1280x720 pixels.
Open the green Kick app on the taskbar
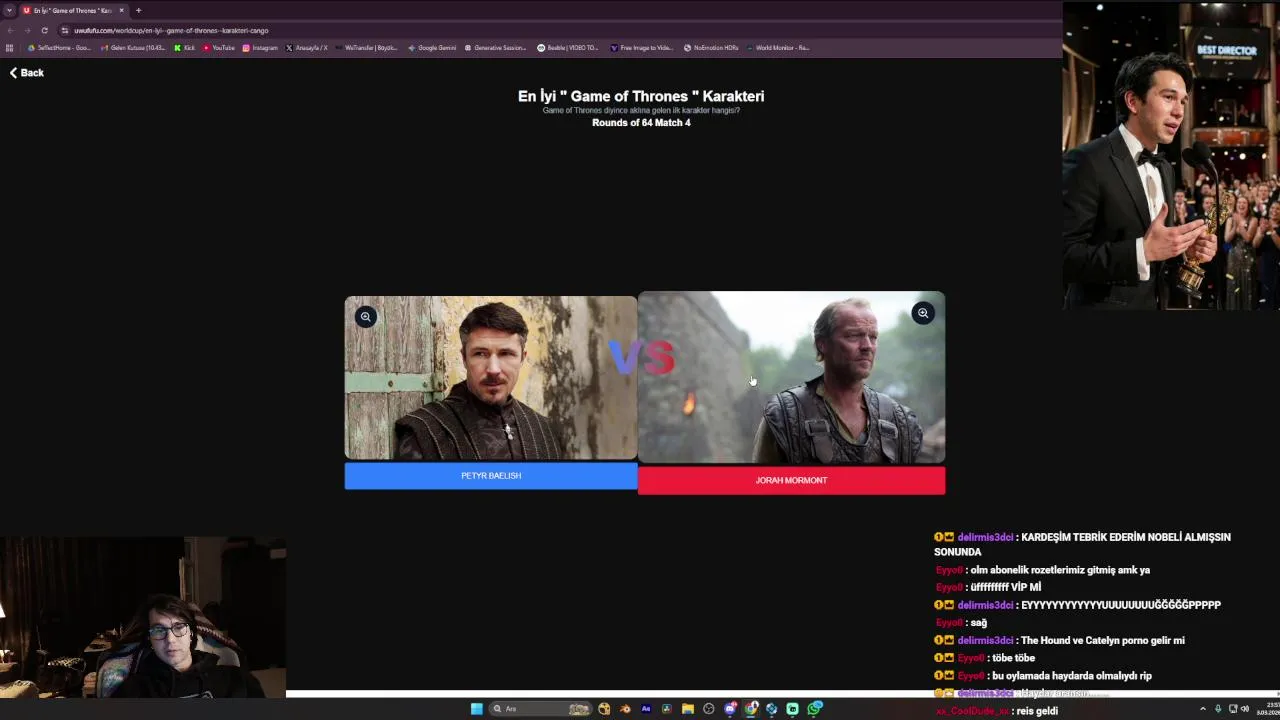(792, 709)
